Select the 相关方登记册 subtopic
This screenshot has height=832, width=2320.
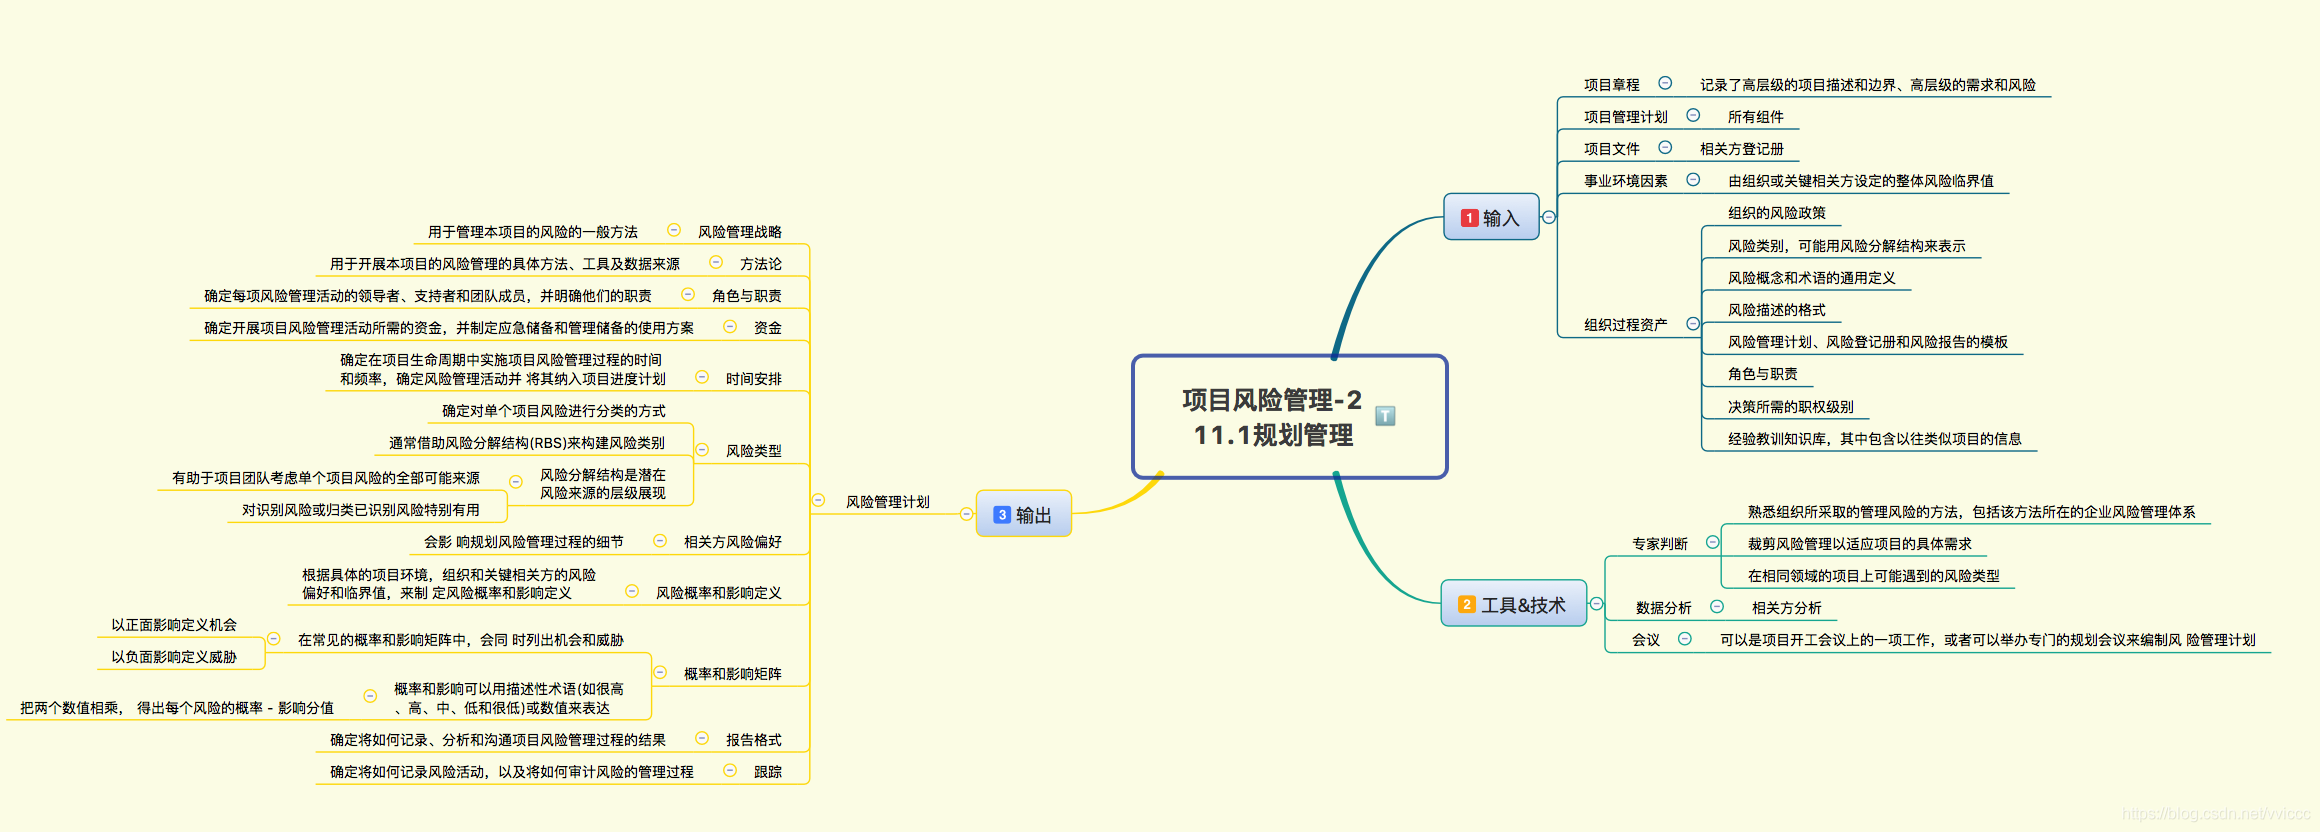1742,149
